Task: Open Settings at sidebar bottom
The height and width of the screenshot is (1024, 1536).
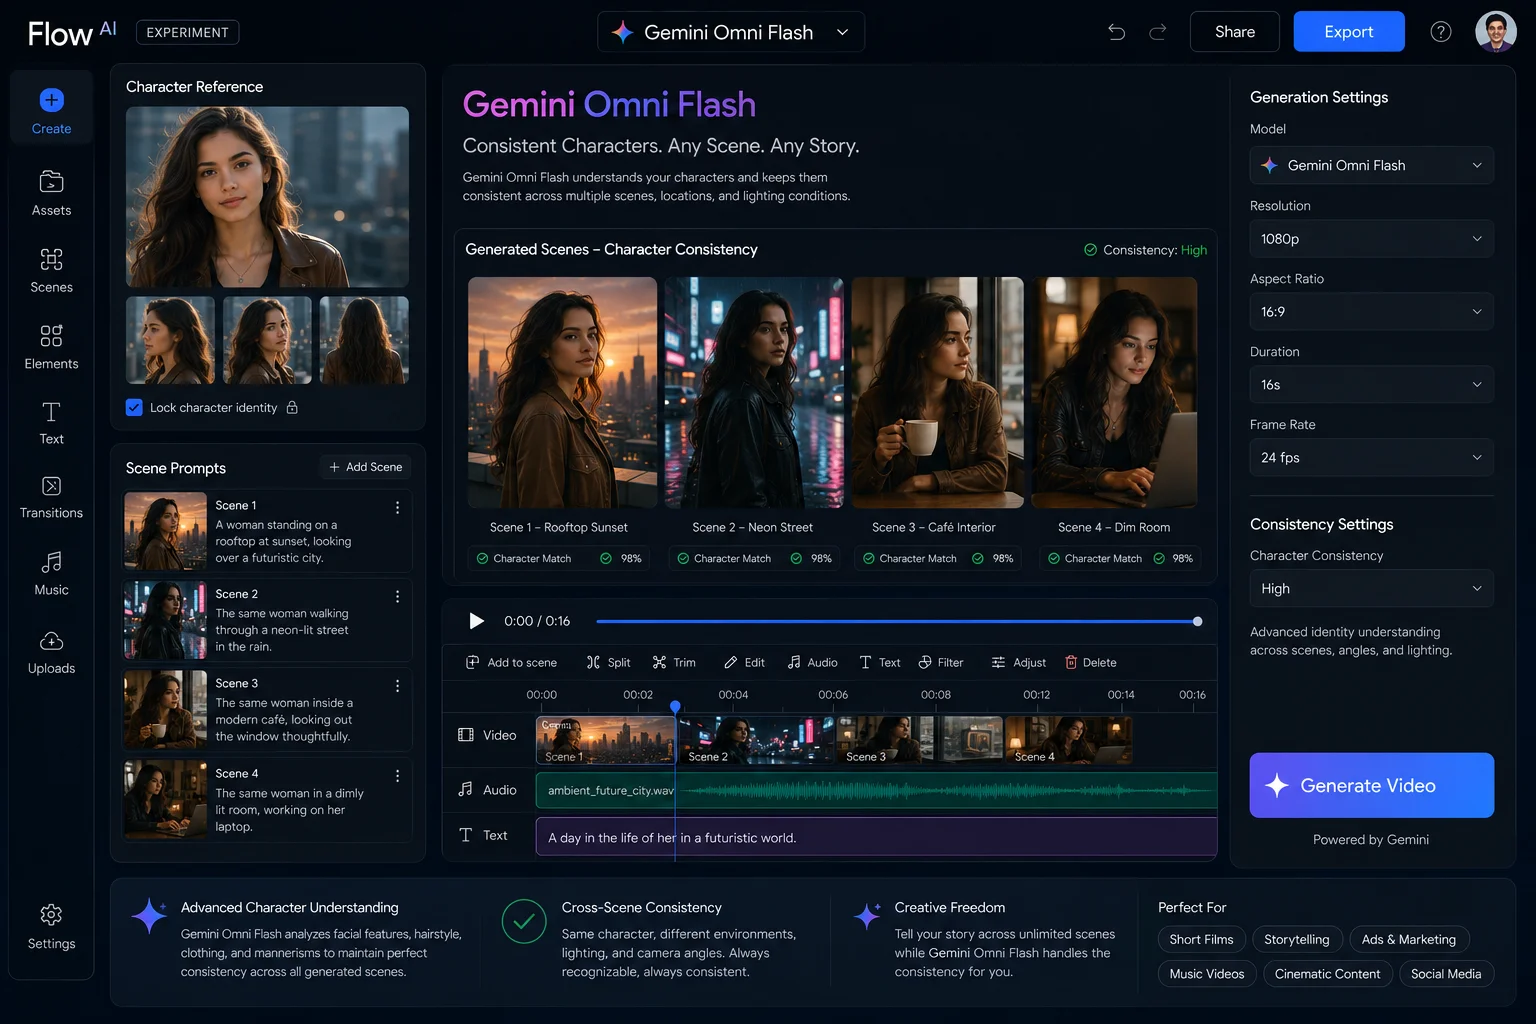Action: pyautogui.click(x=51, y=927)
